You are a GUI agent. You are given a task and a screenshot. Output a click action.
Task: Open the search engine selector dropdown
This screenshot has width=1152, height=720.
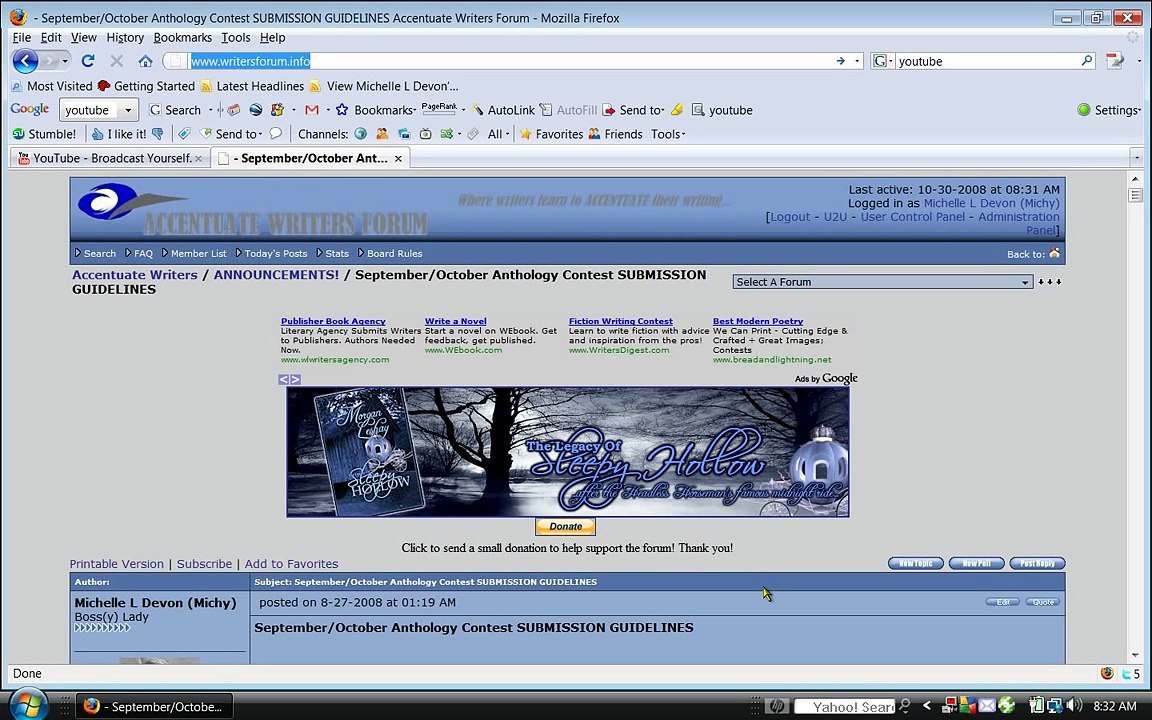click(882, 61)
